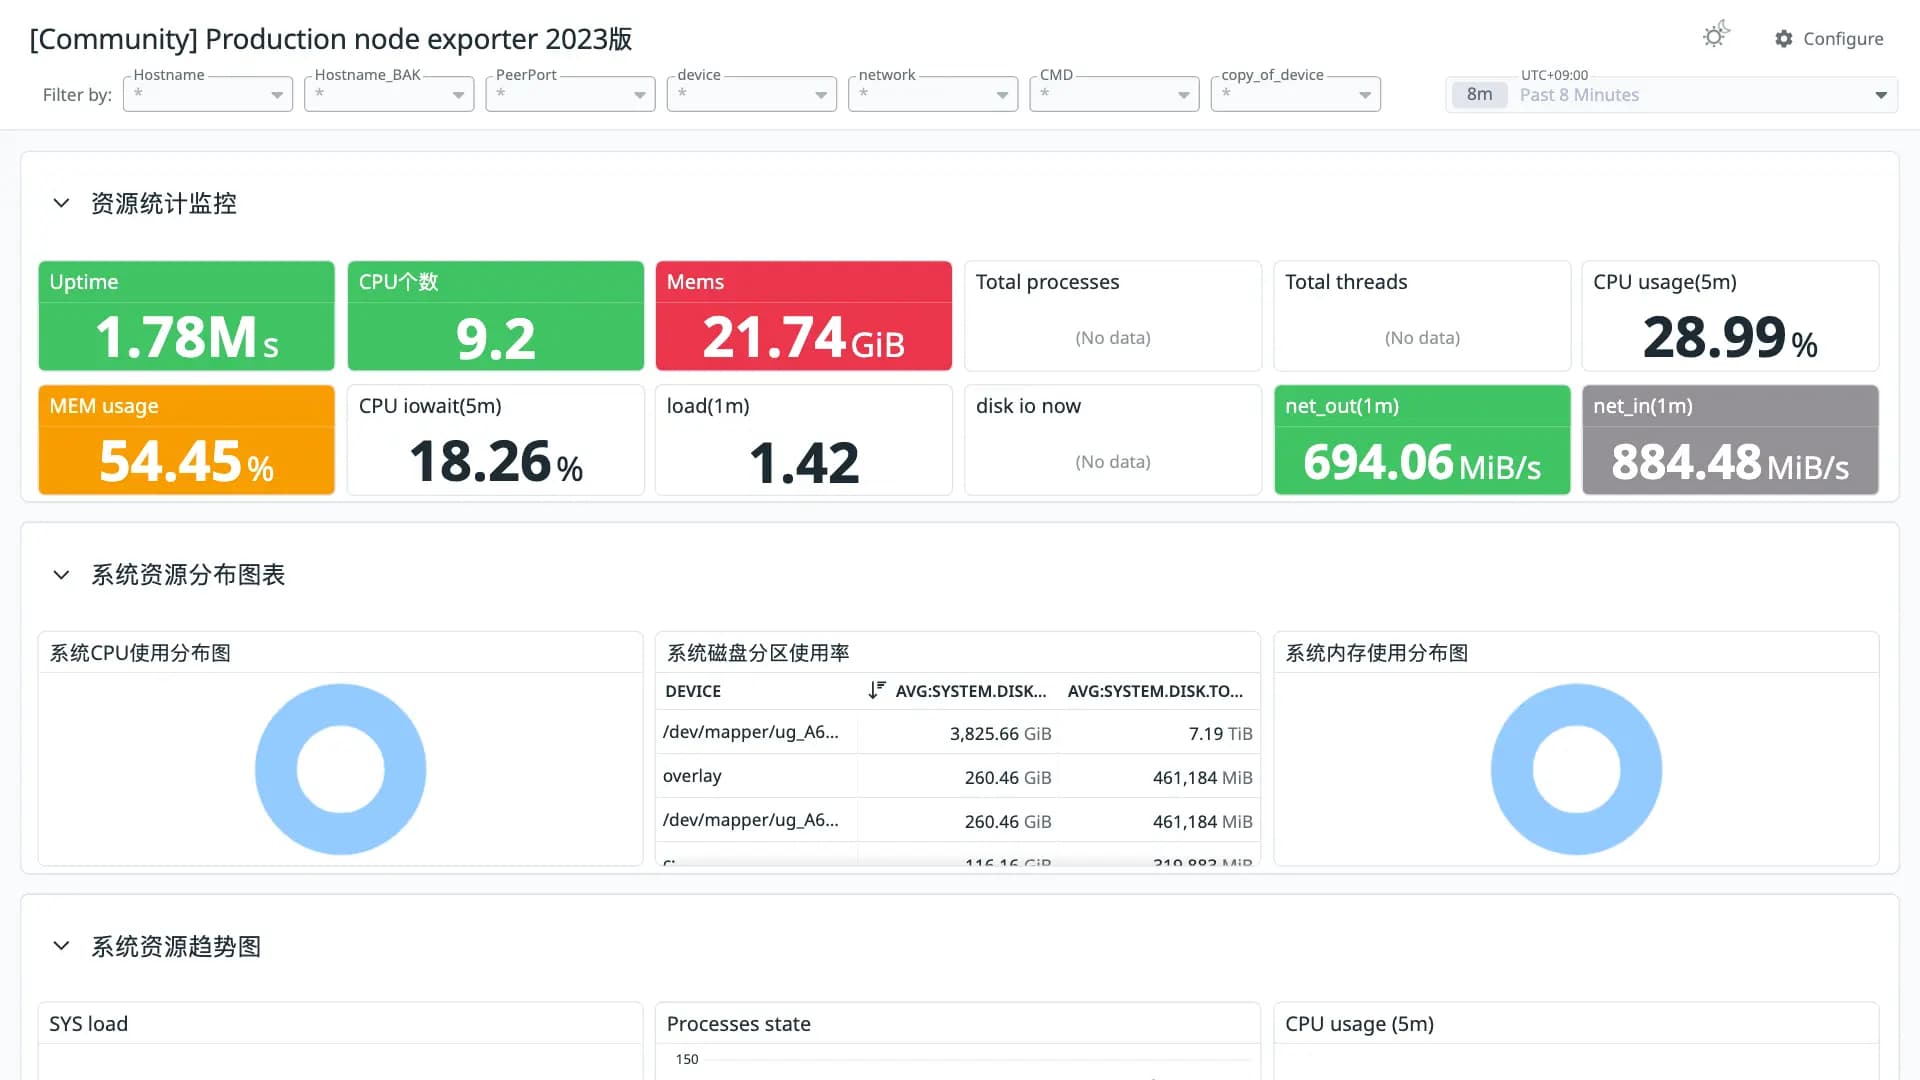Click the 系统内存使用分布图 donut chart
Viewport: 1920px width, 1080px height.
pyautogui.click(x=1576, y=769)
